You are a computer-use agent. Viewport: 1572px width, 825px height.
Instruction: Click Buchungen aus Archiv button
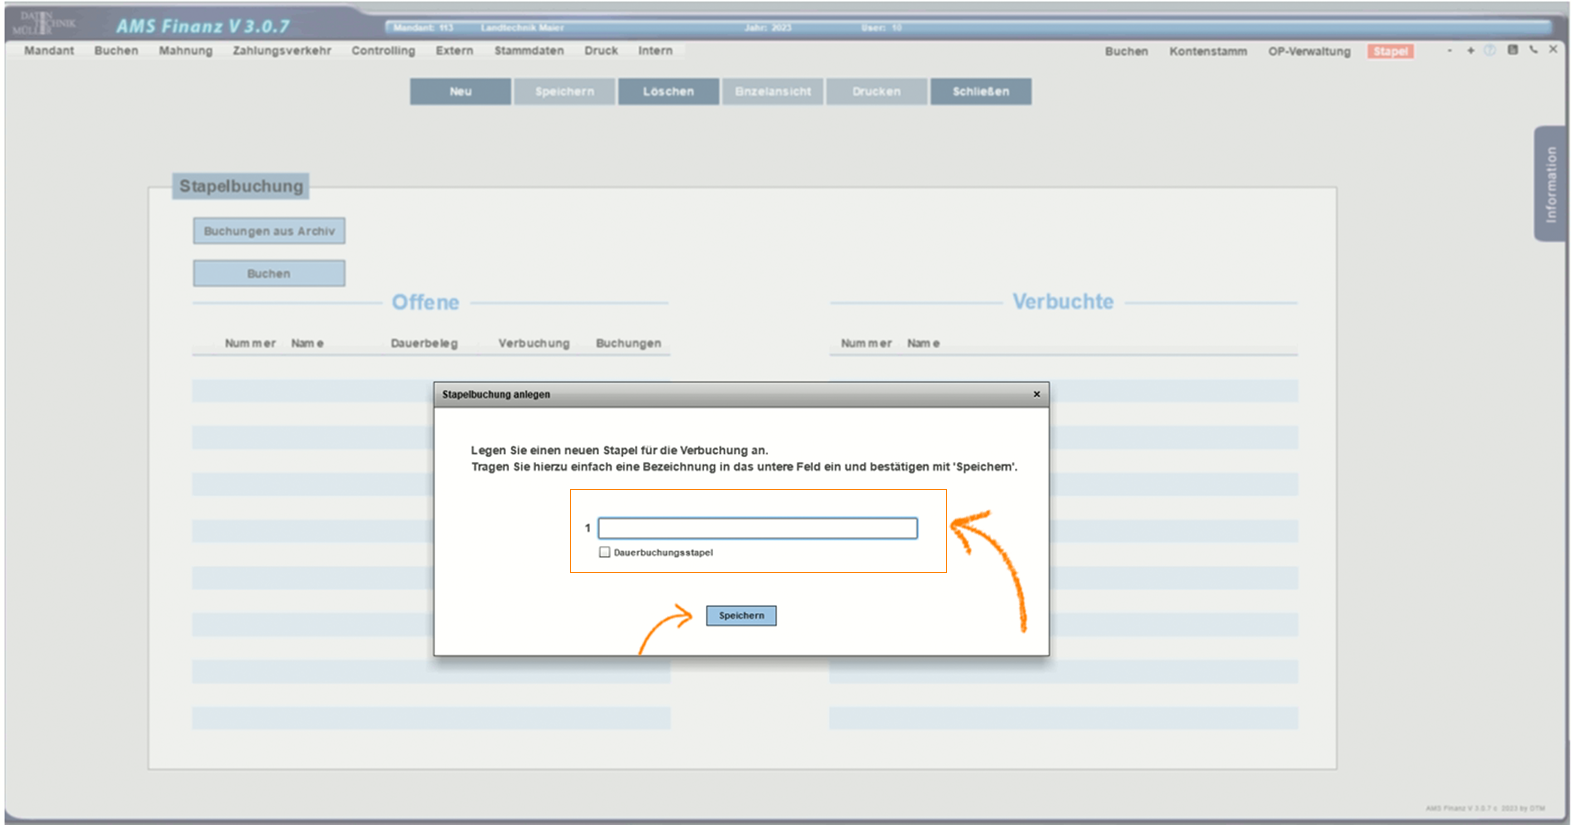pyautogui.click(x=269, y=231)
